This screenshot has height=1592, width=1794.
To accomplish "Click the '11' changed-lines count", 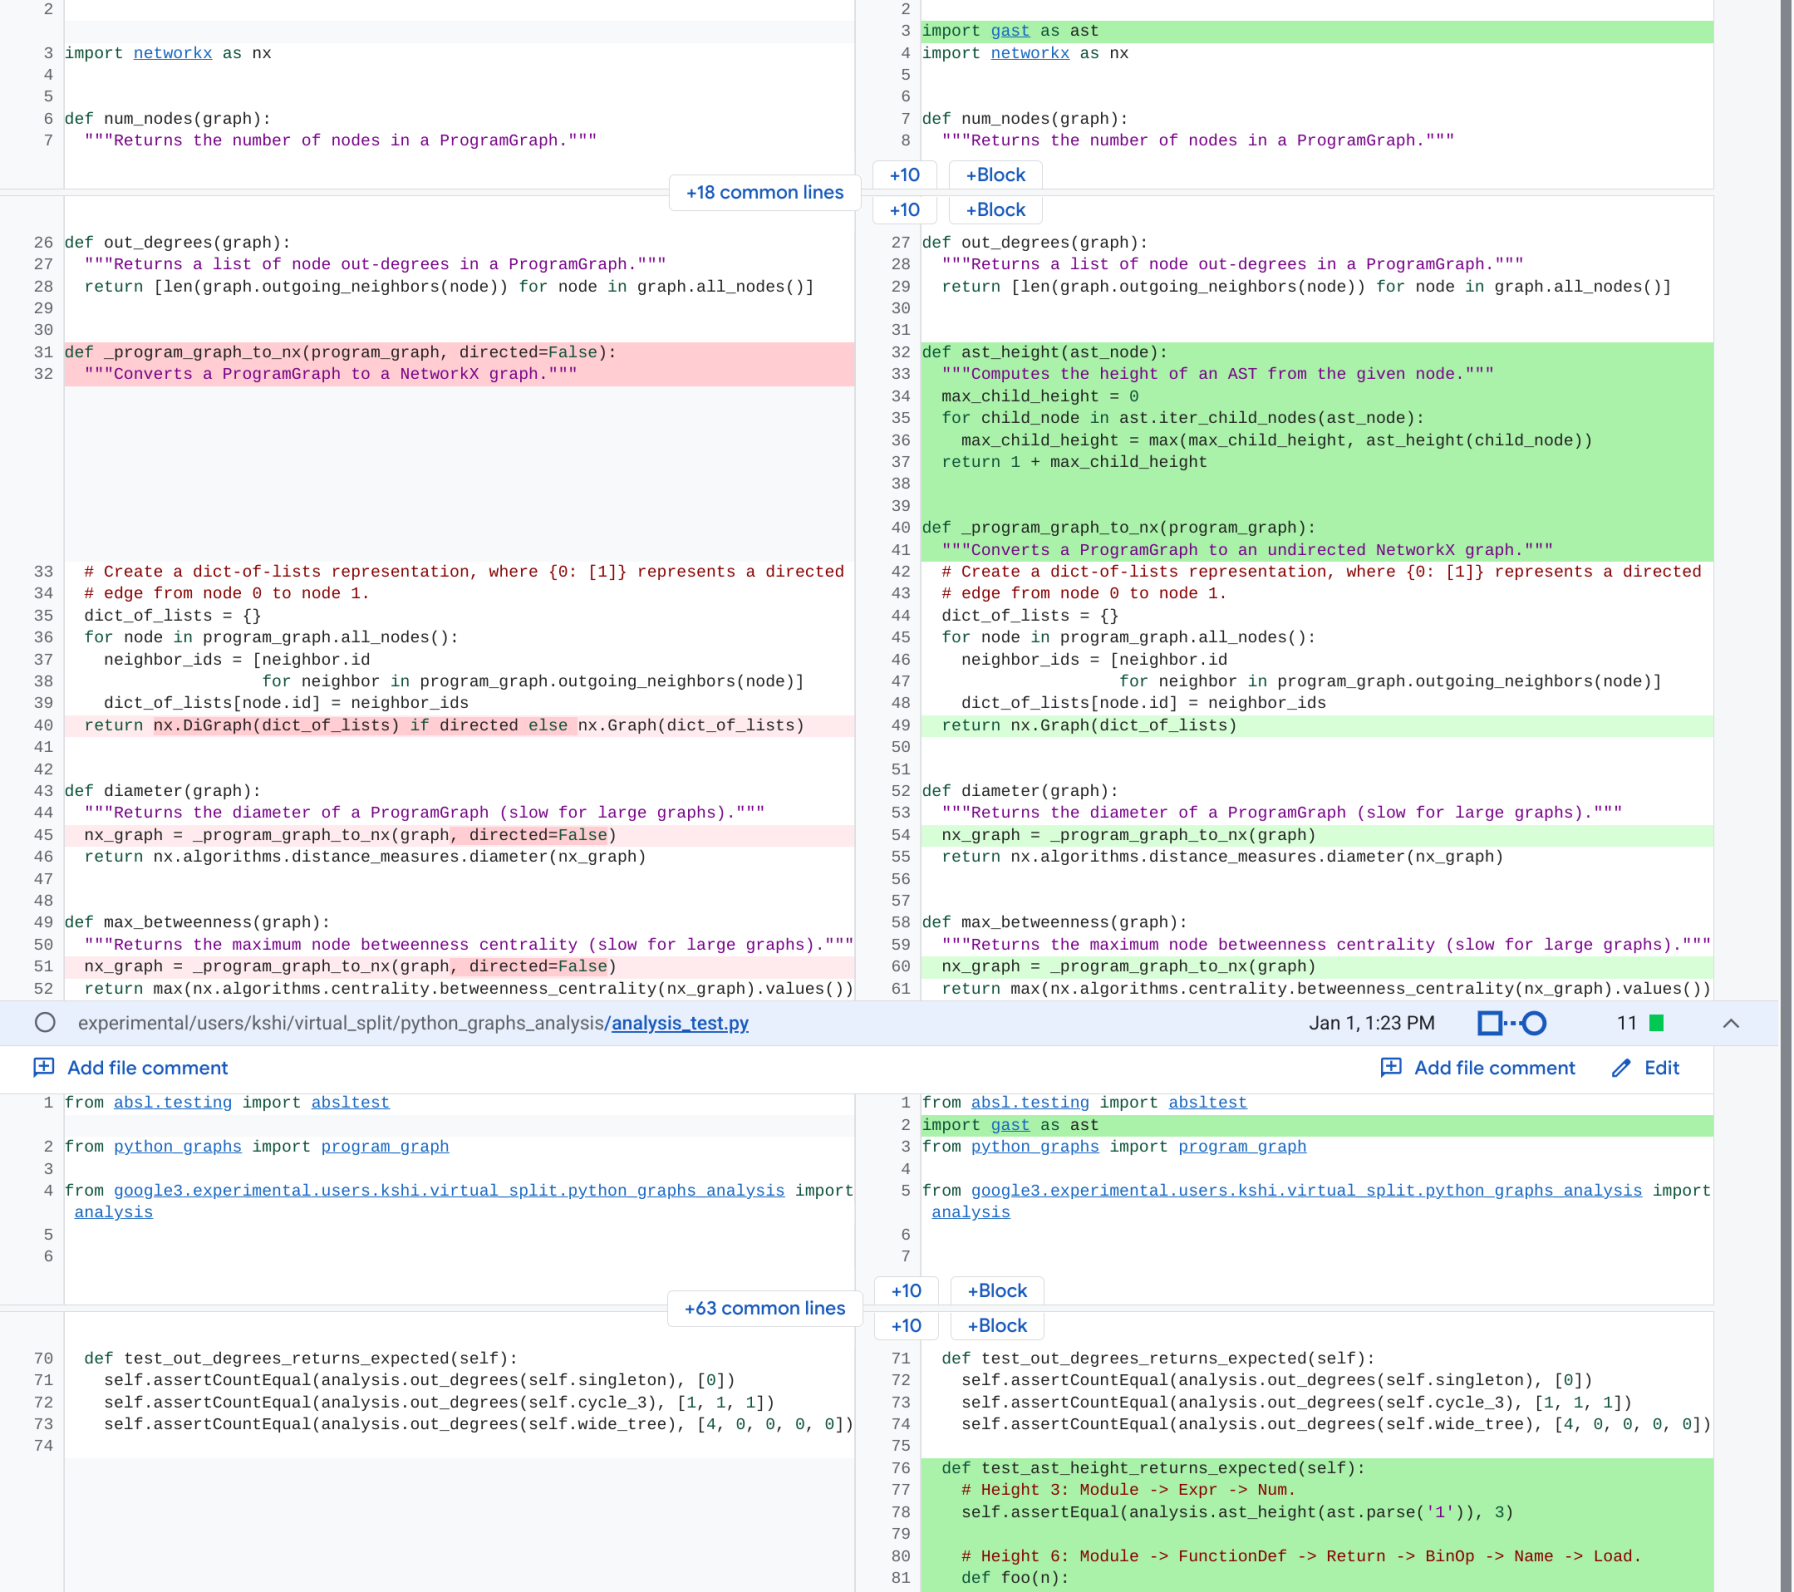I will (1627, 1023).
